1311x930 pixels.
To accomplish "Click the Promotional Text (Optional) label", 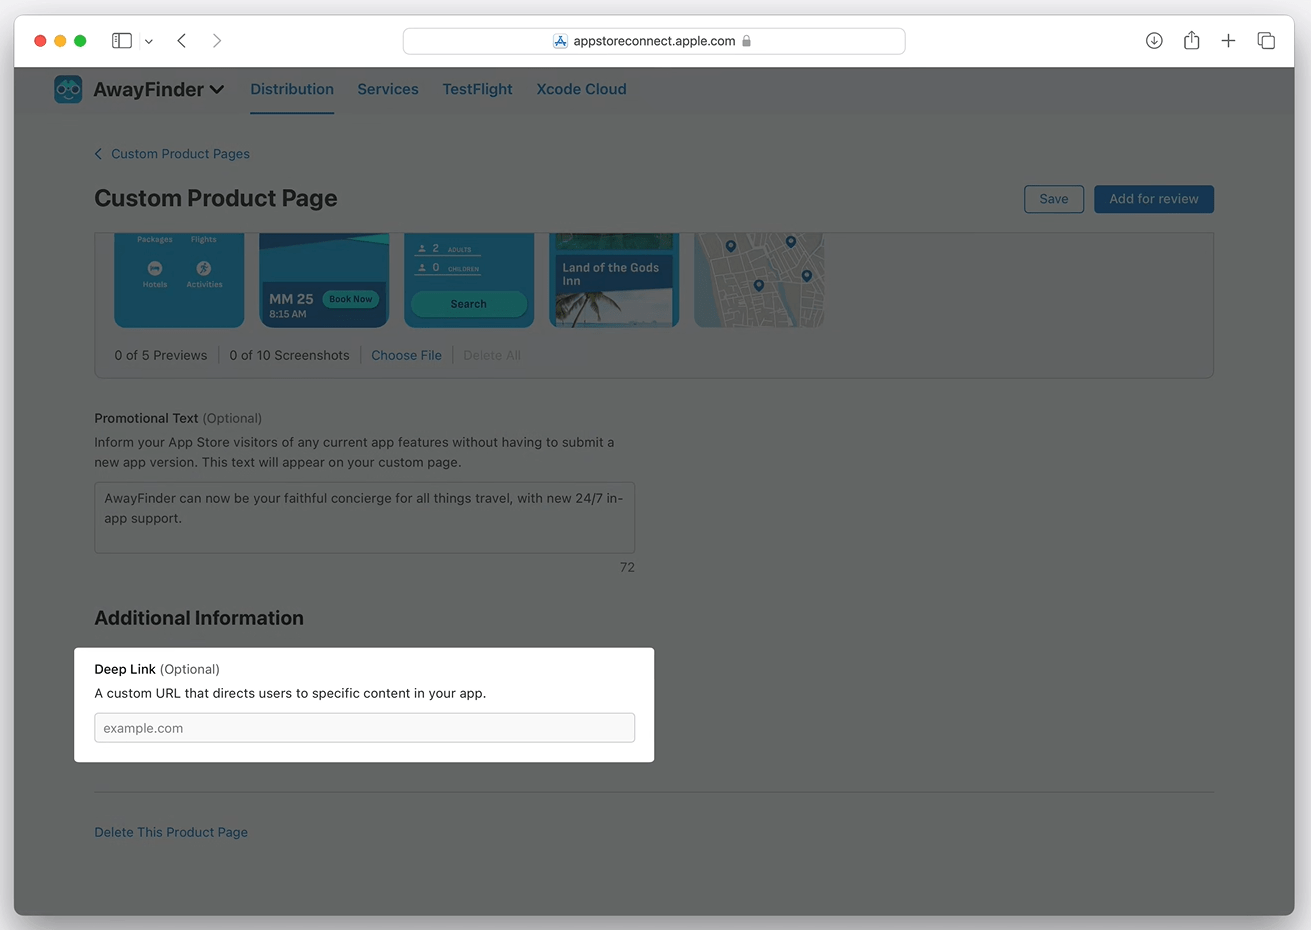I will coord(178,418).
